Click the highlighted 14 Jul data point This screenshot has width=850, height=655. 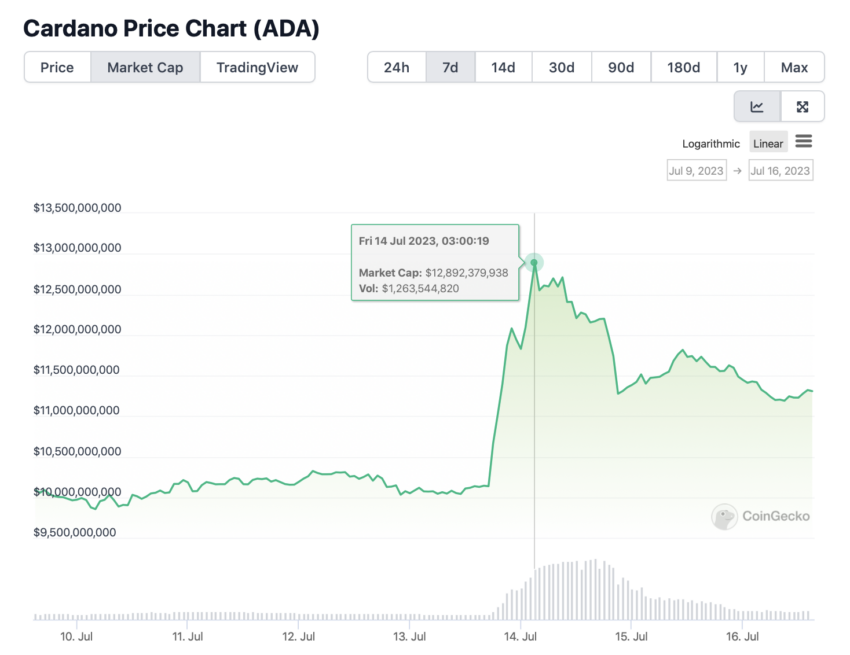click(x=534, y=262)
